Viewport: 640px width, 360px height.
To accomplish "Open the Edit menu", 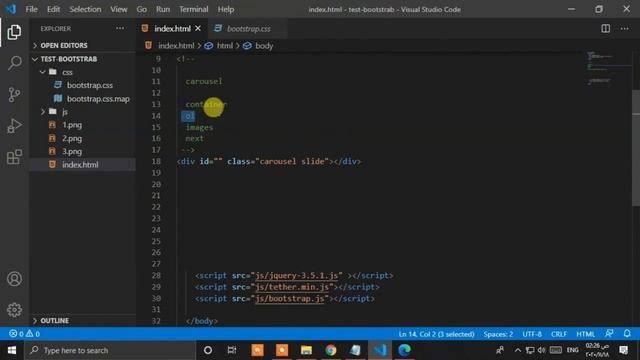I will 53,9.
